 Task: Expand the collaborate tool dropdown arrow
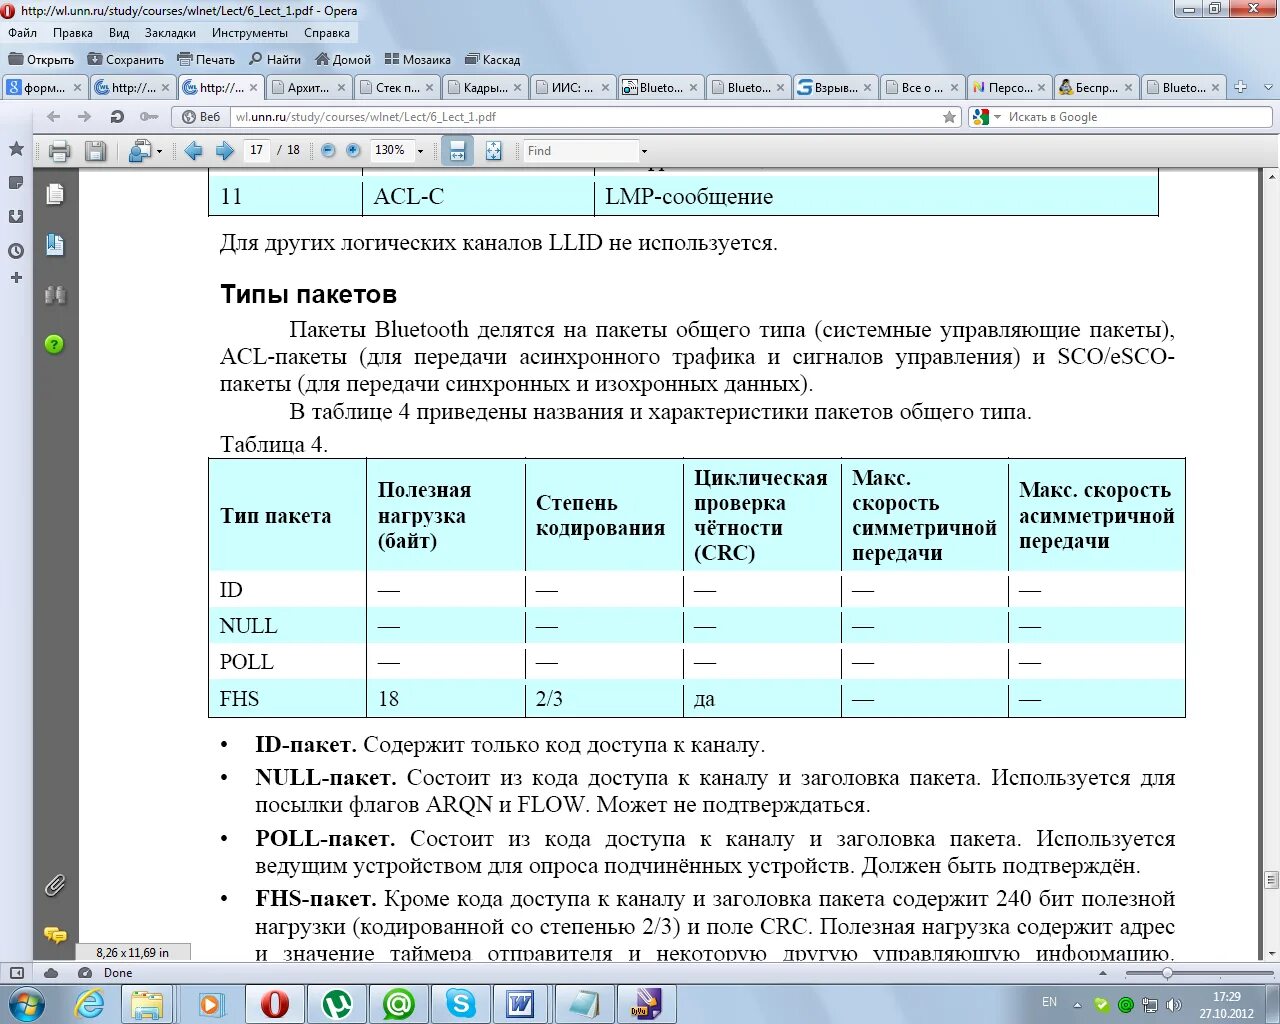[x=159, y=152]
